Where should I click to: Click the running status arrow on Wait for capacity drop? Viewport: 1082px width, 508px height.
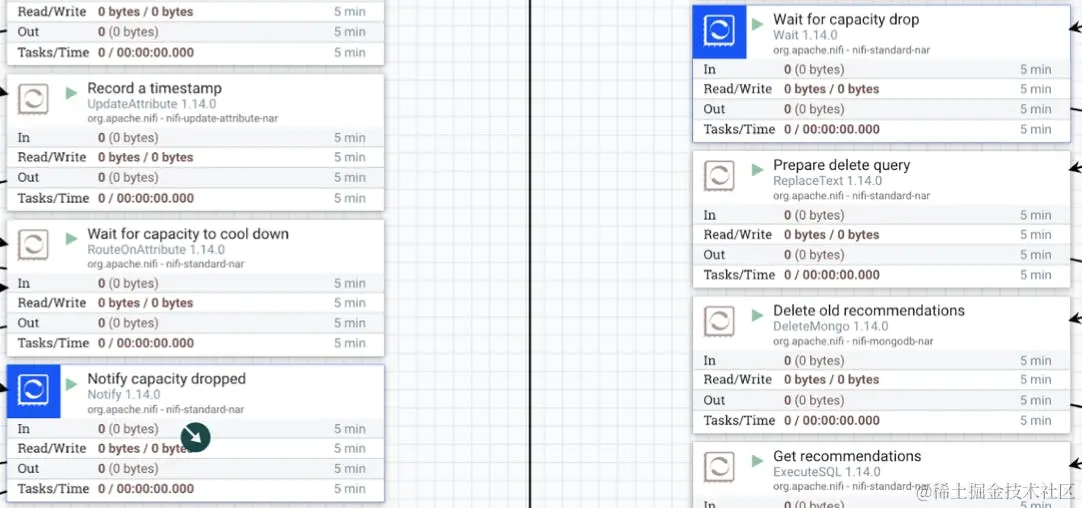(x=758, y=23)
